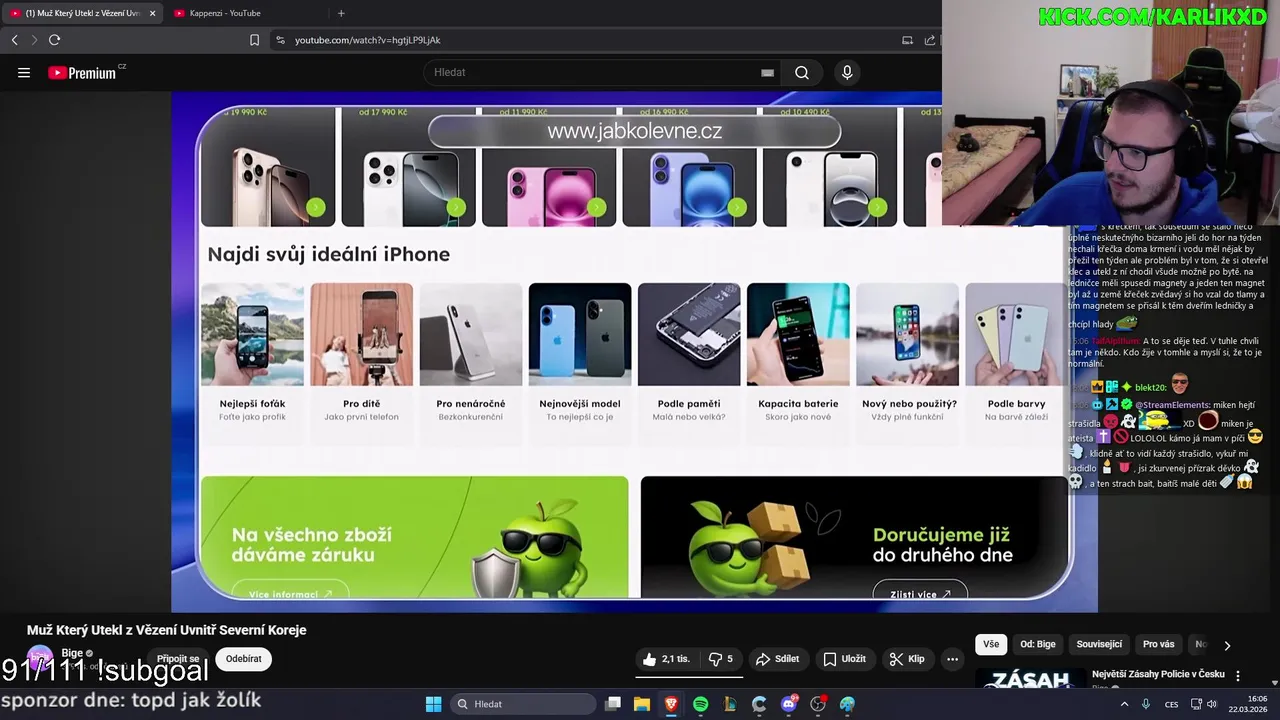
Task: Like the video (2,1 tis.)
Action: click(666, 659)
